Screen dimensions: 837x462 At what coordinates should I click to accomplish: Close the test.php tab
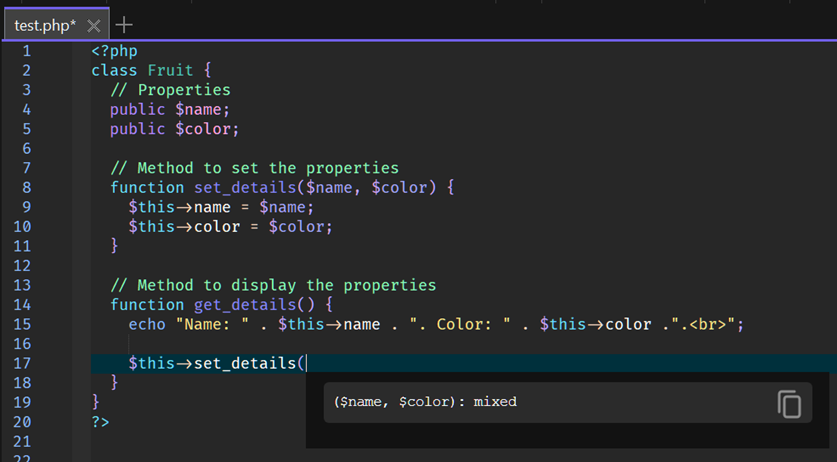click(x=94, y=26)
